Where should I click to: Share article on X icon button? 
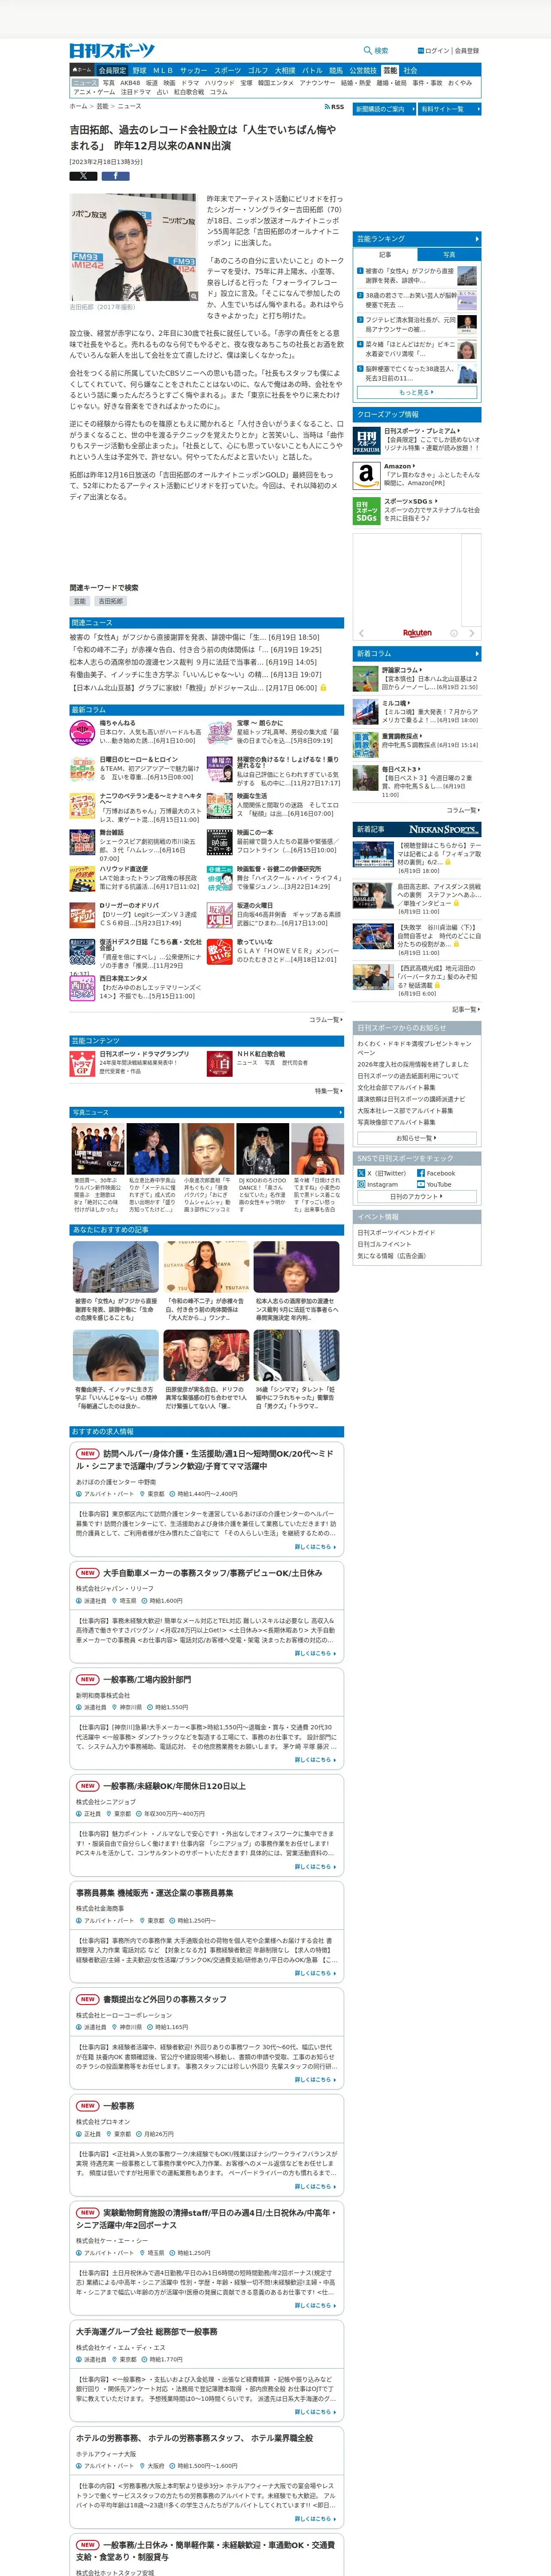coord(83,176)
